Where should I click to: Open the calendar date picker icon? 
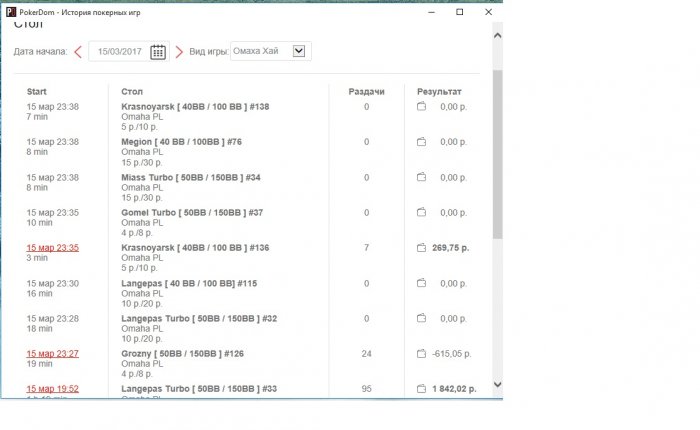158,52
